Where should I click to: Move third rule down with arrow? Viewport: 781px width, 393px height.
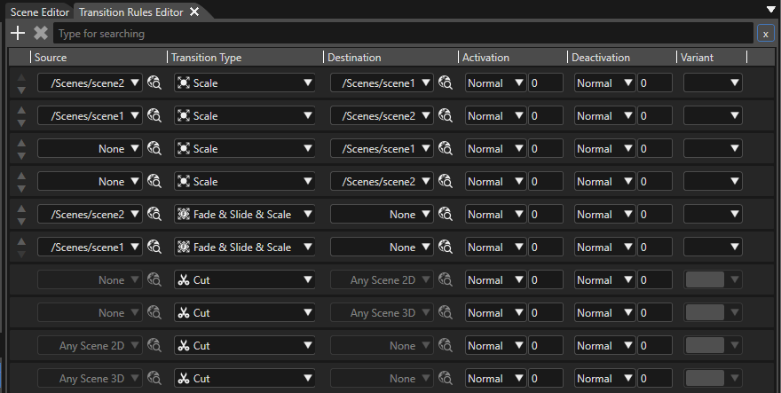click(x=21, y=155)
